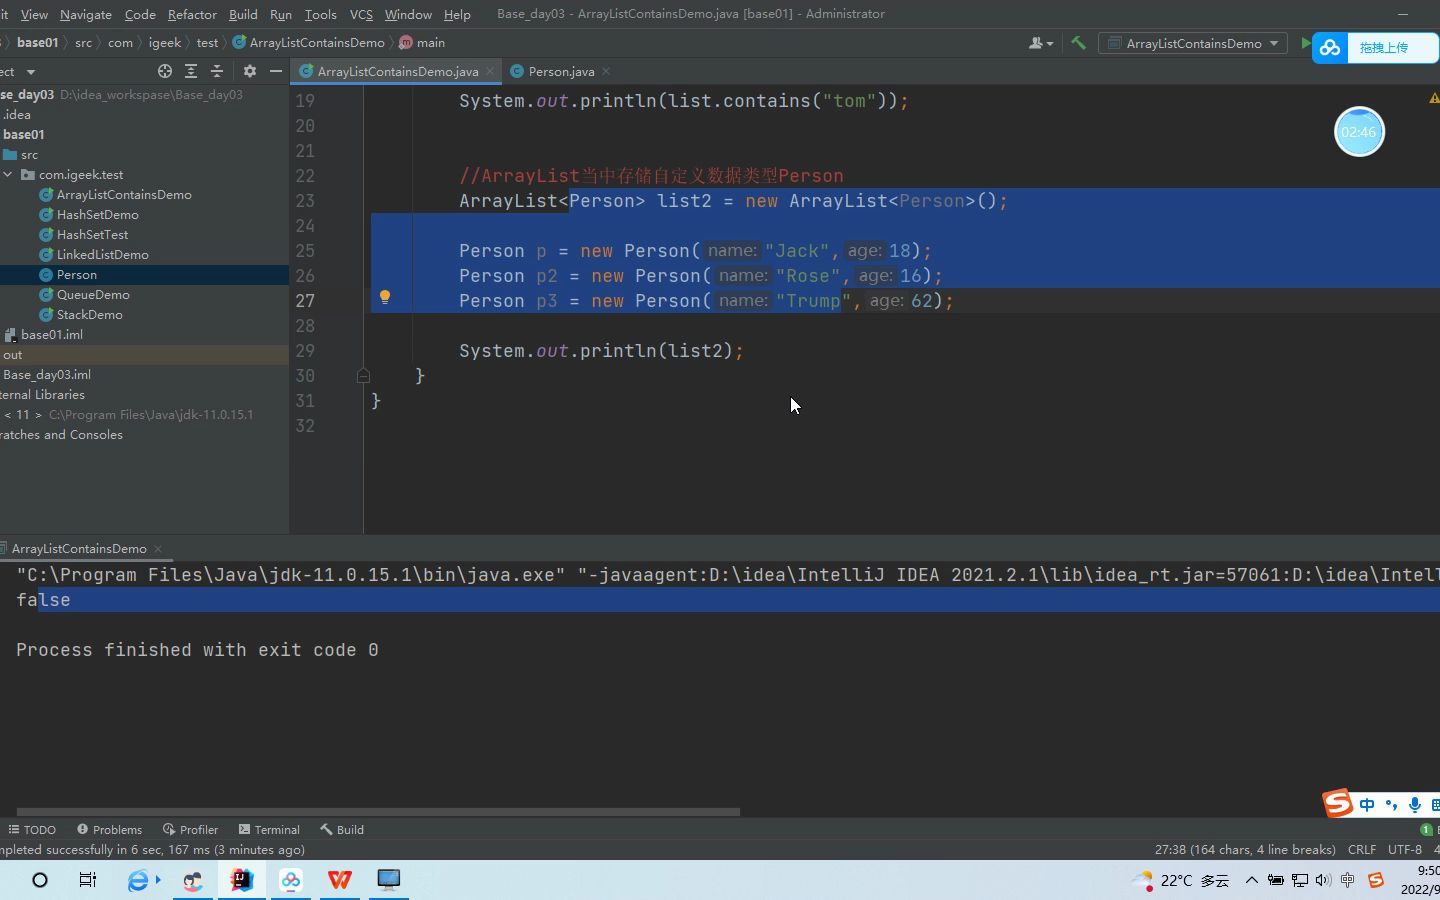Click the UTF-8 encoding widget

(x=1405, y=850)
